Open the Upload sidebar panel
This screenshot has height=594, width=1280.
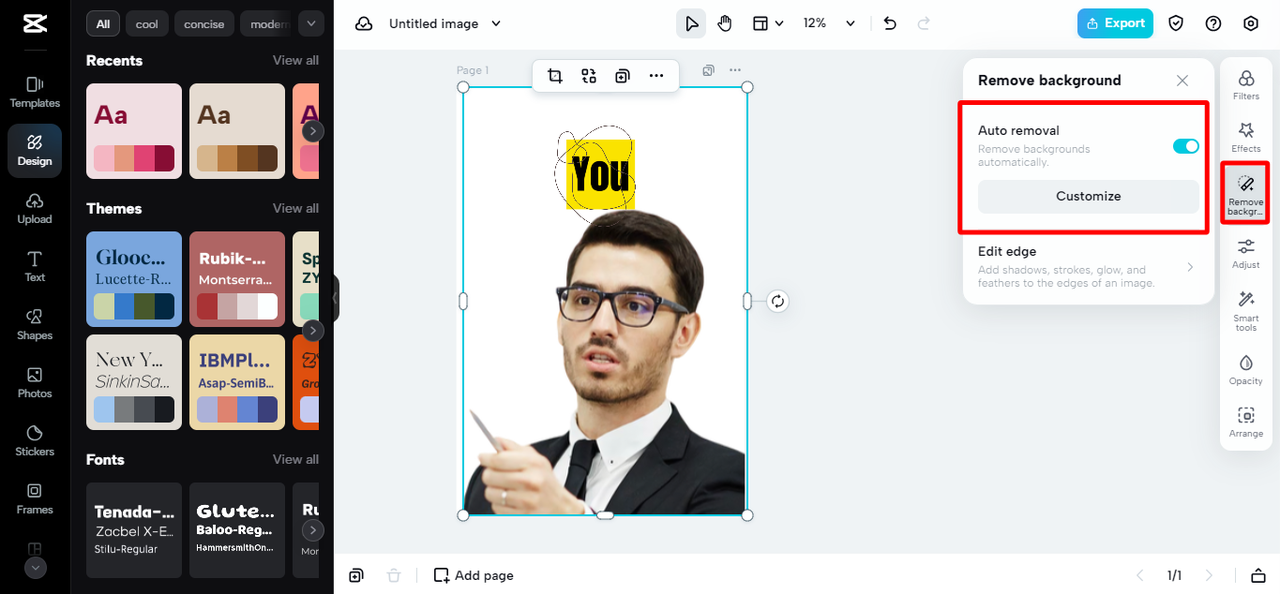[35, 208]
